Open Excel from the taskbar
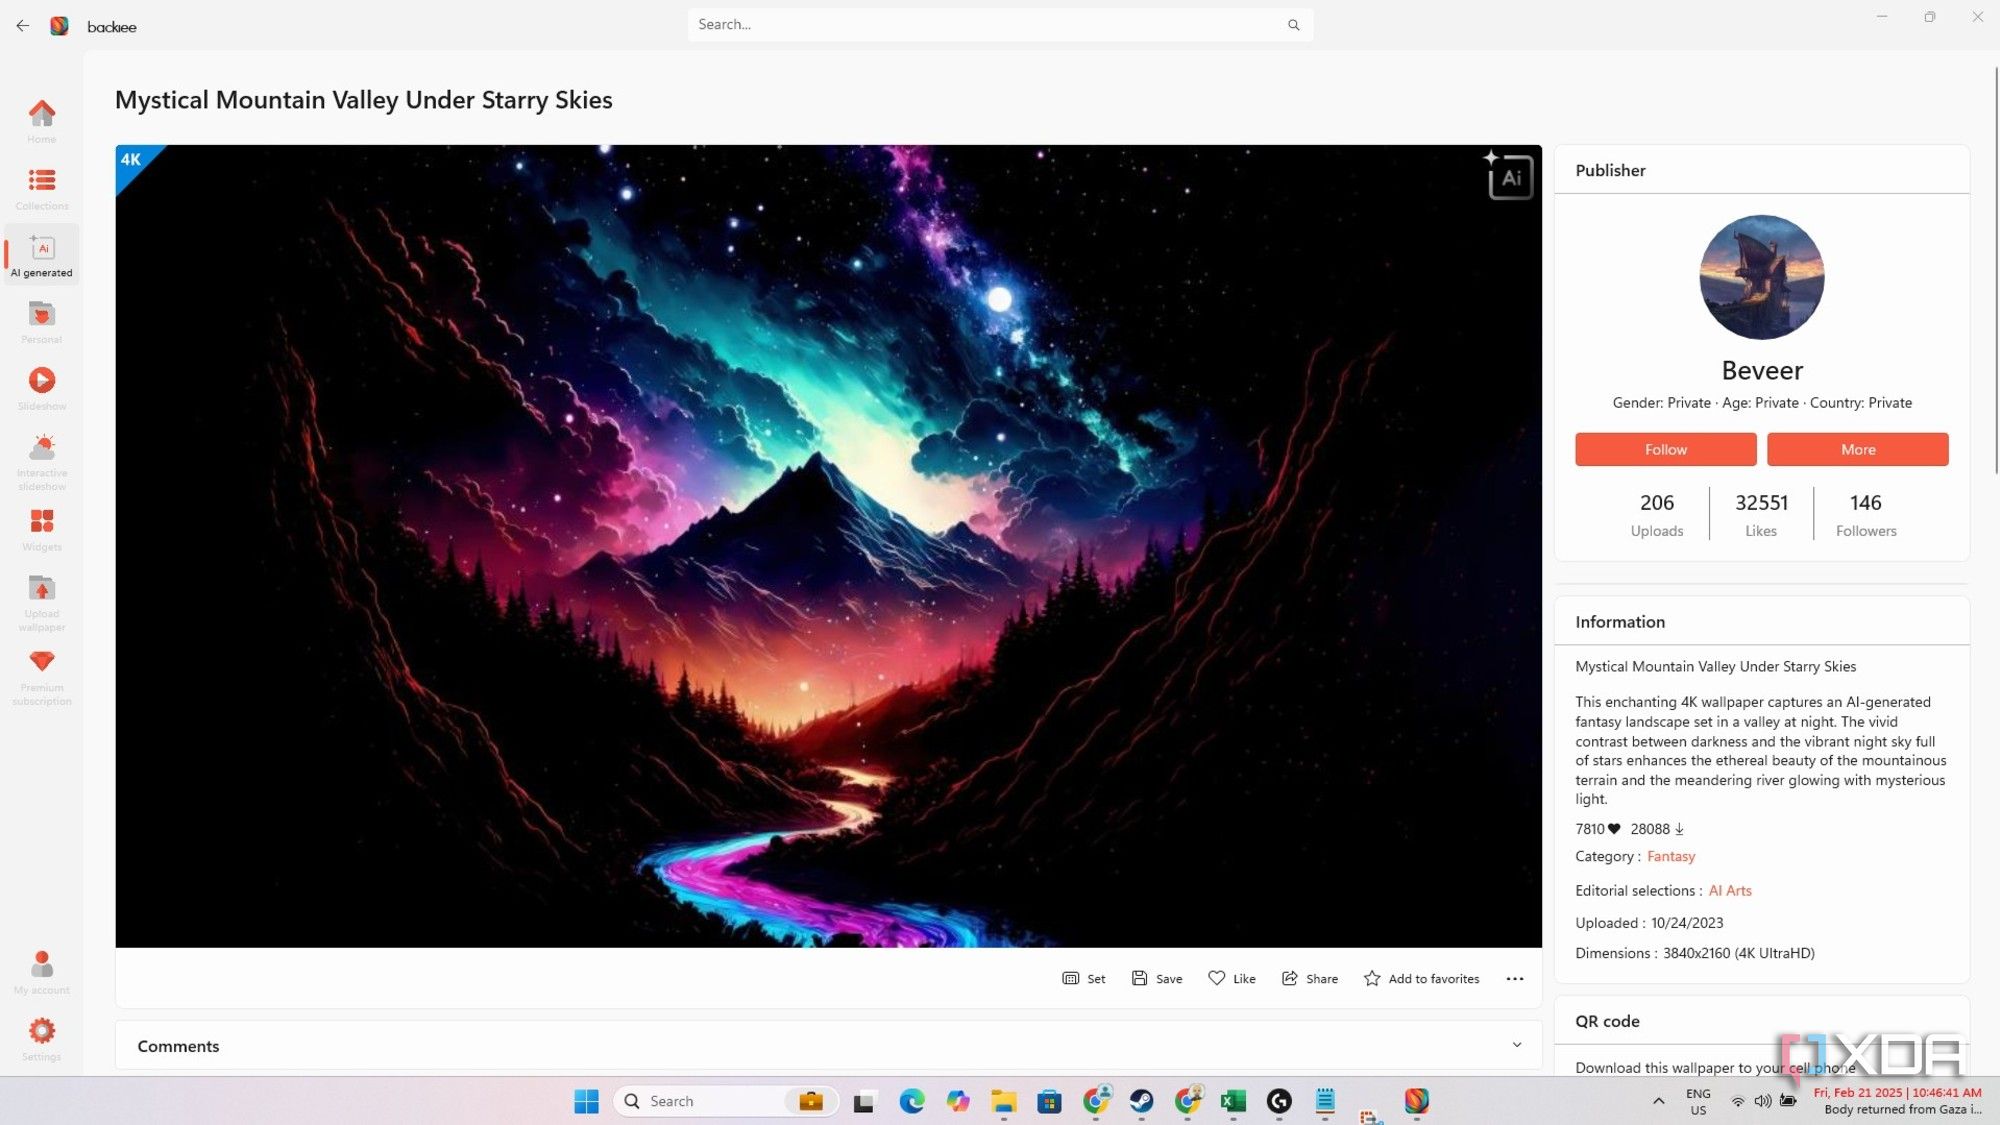The image size is (2000, 1125). [1233, 1101]
